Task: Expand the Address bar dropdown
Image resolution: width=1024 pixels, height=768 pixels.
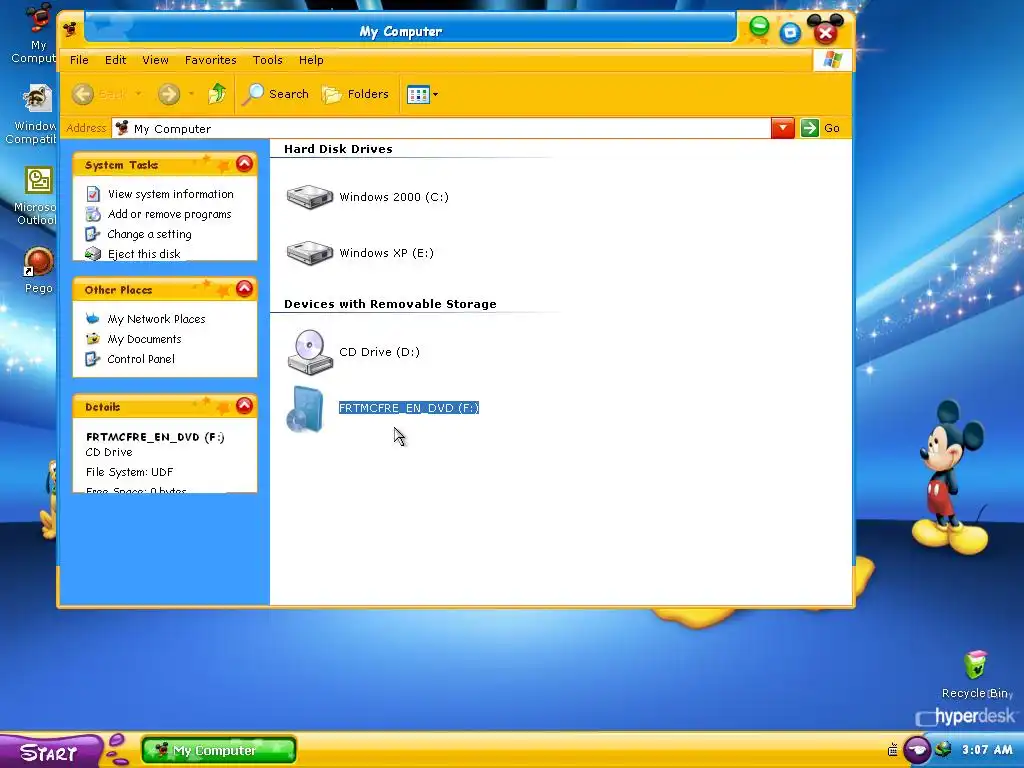Action: click(x=782, y=128)
